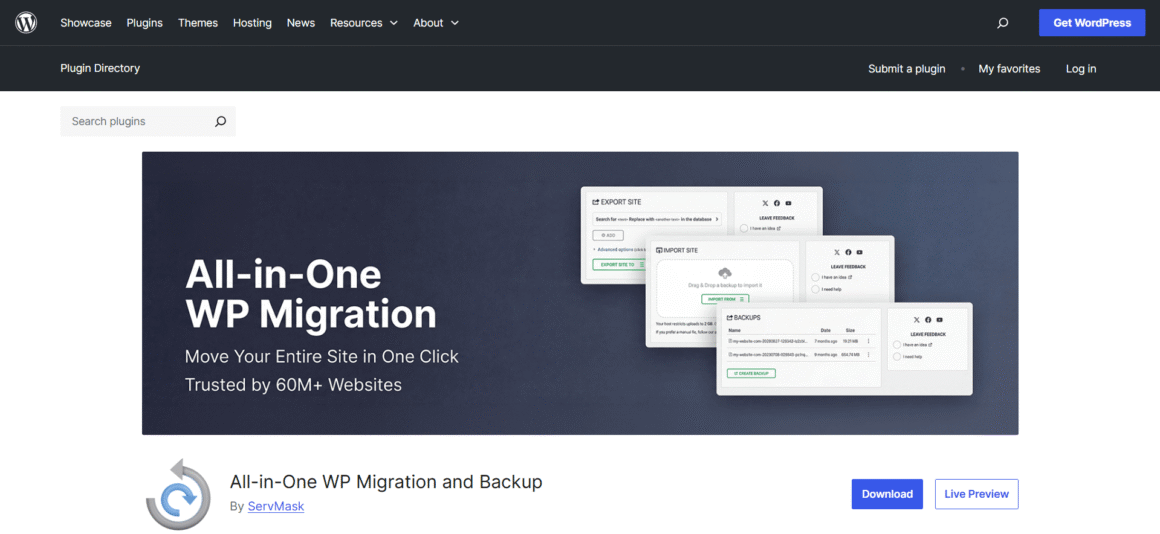
Task: Open the WordPress logo home link
Action: (x=26, y=23)
